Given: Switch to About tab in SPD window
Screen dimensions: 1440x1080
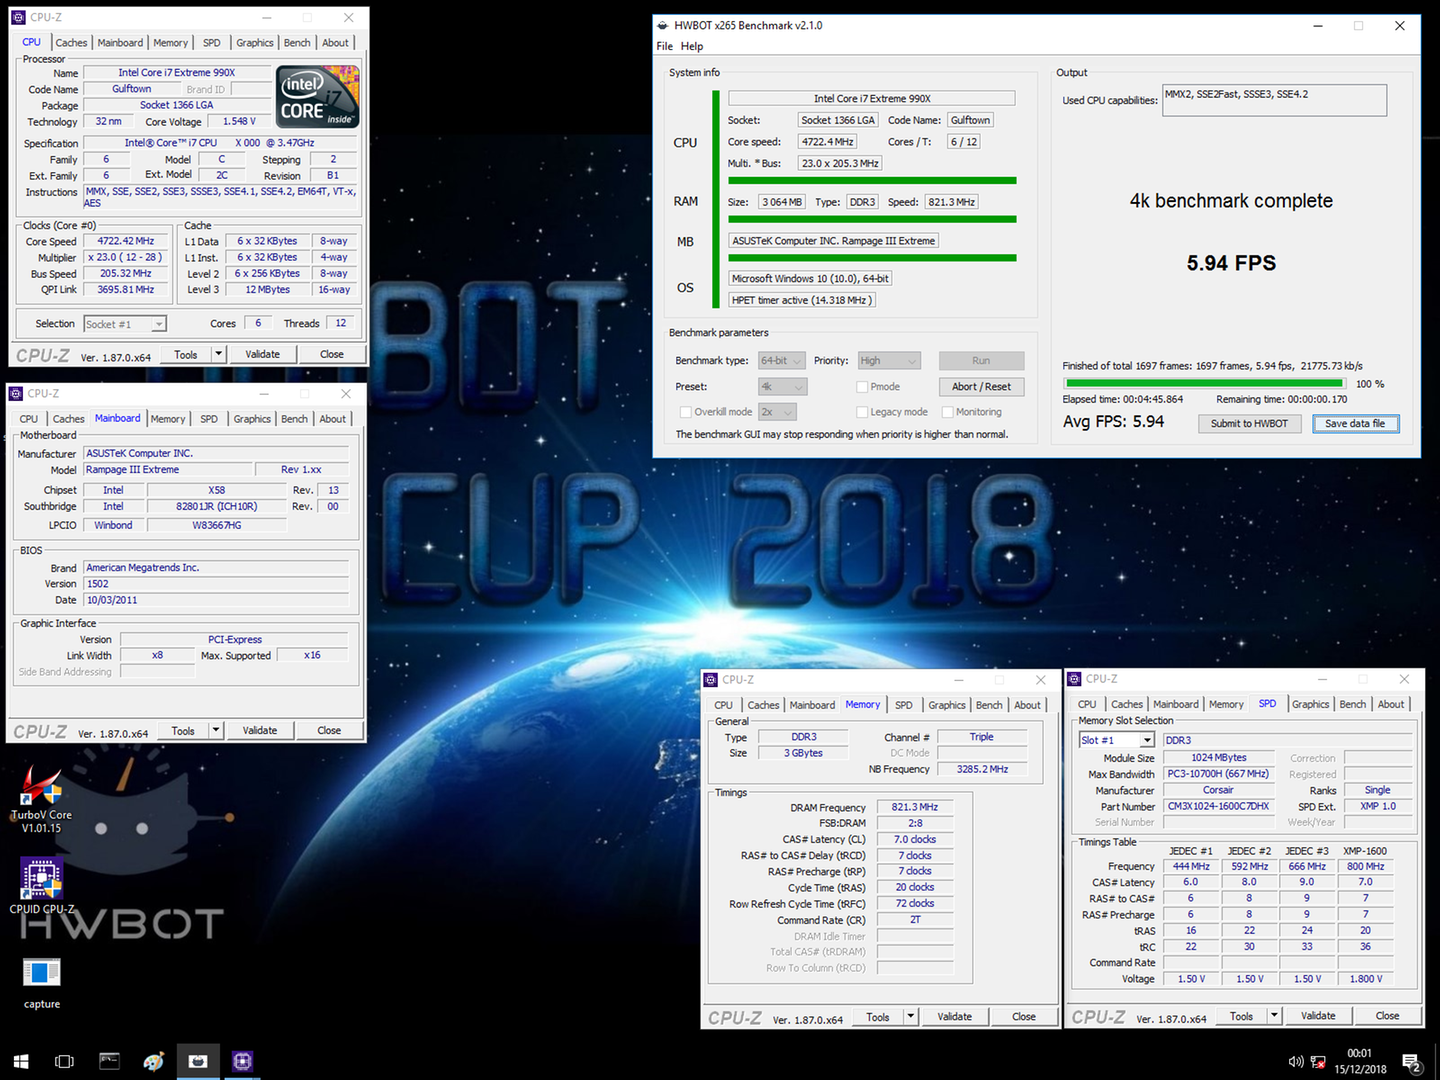Looking at the screenshot, I should [1391, 704].
